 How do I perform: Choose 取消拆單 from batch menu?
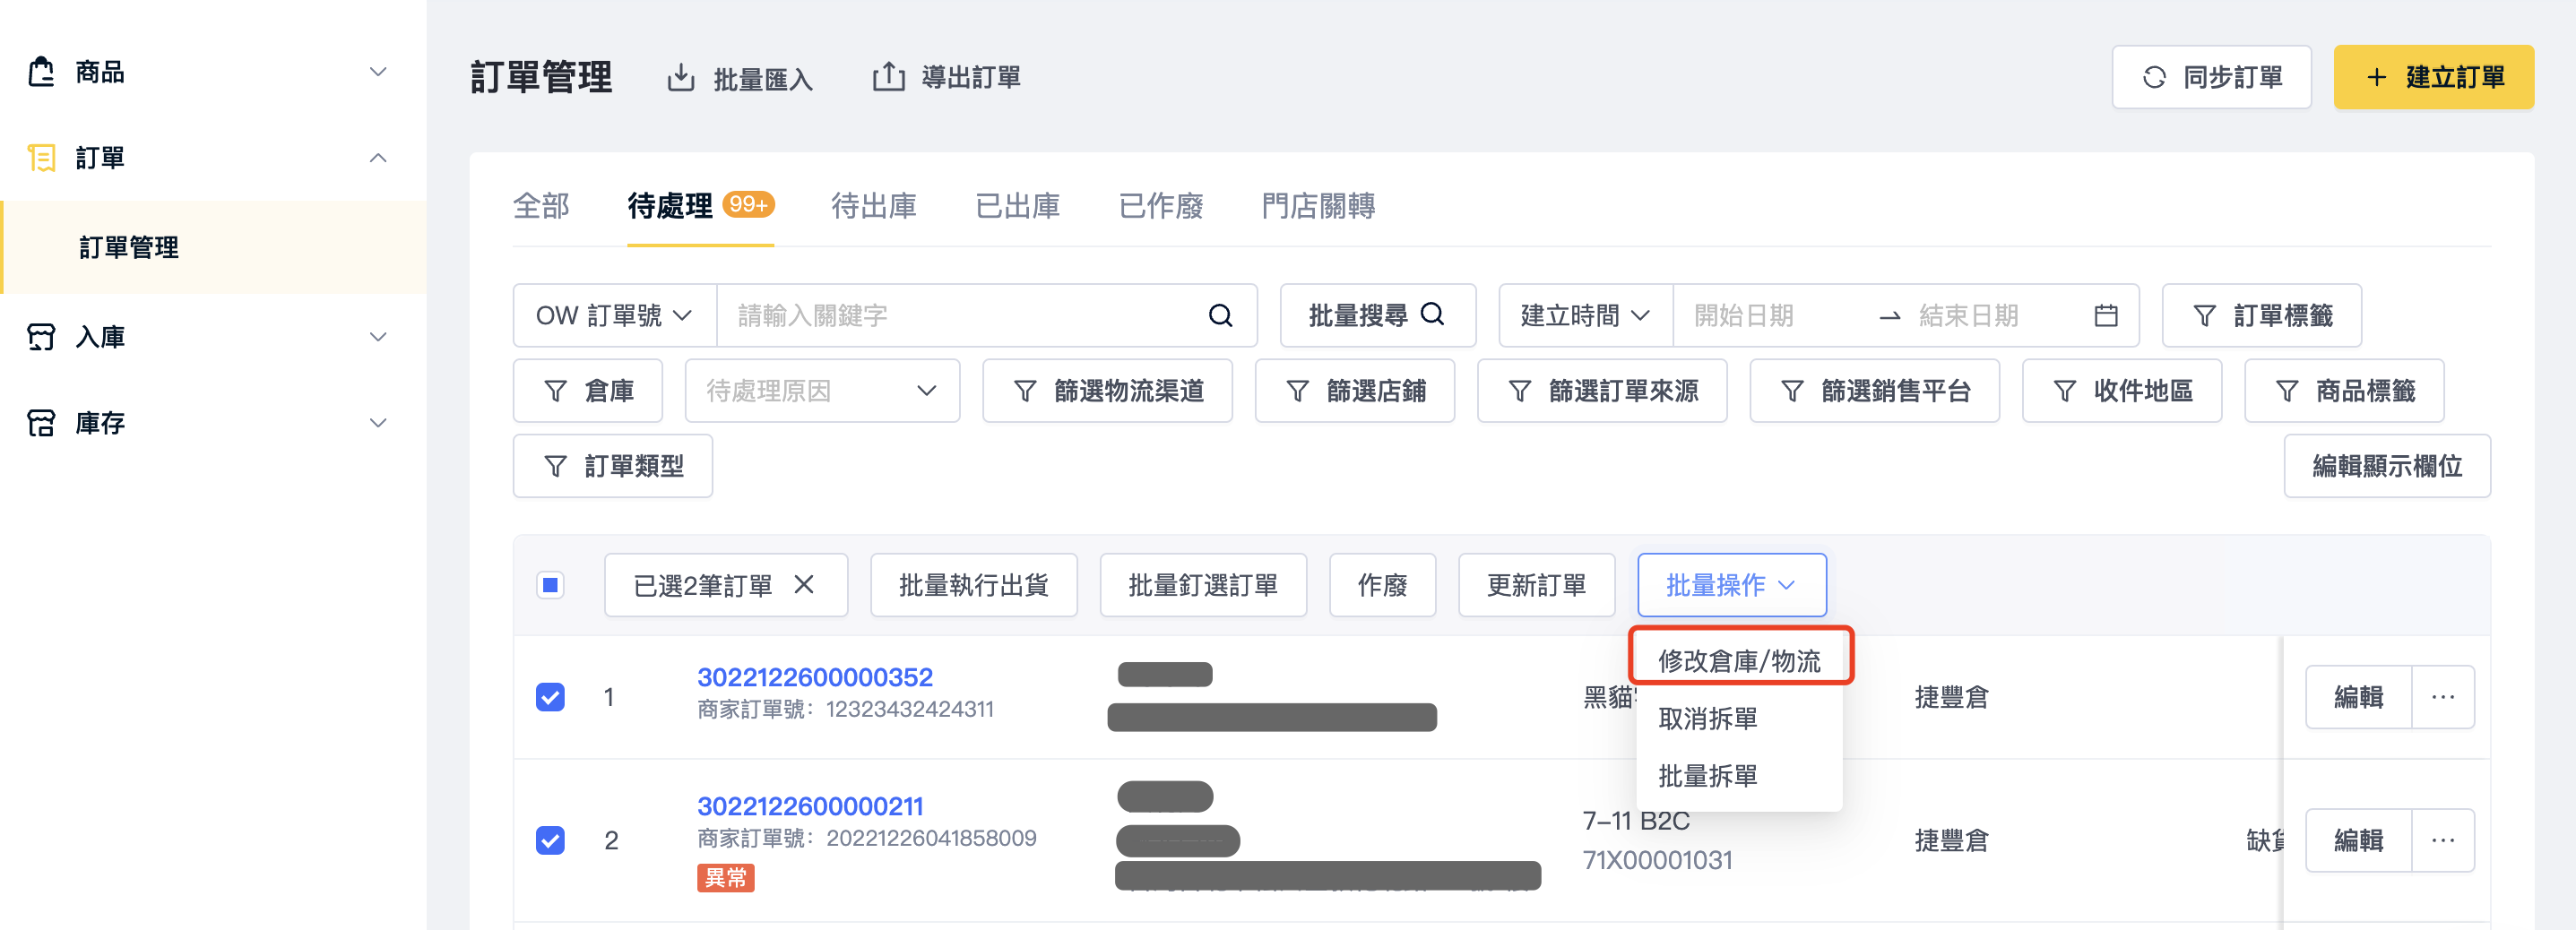[x=1739, y=718]
